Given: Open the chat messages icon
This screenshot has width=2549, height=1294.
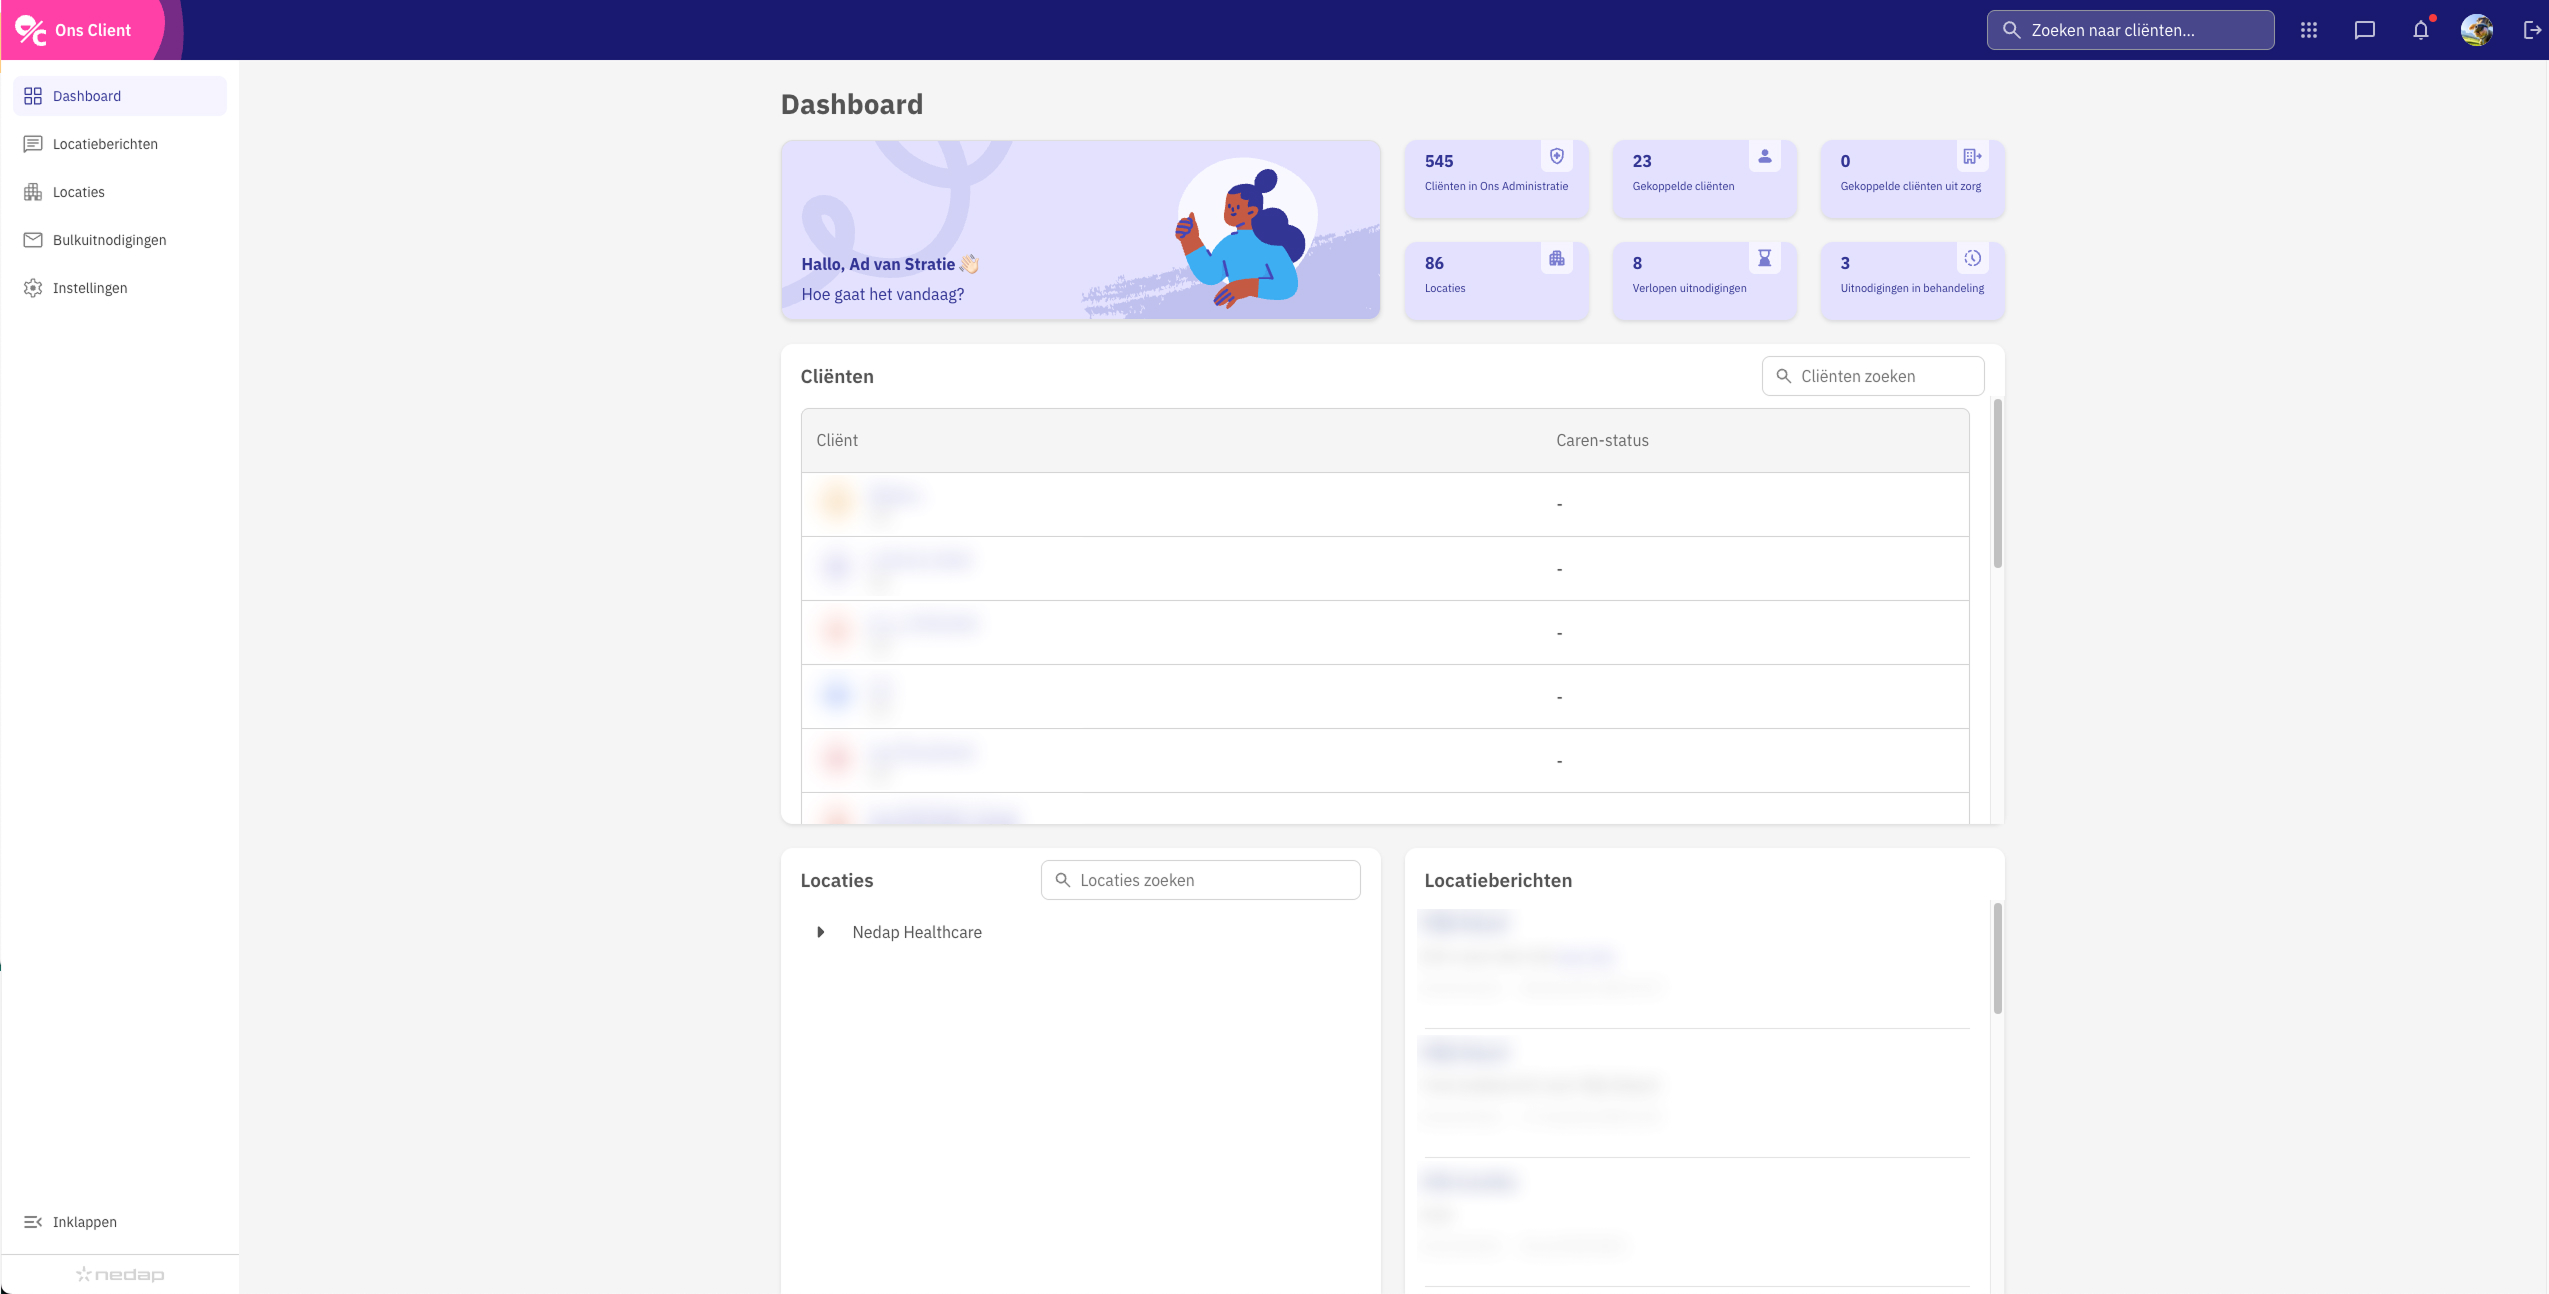Looking at the screenshot, I should coord(2364,30).
